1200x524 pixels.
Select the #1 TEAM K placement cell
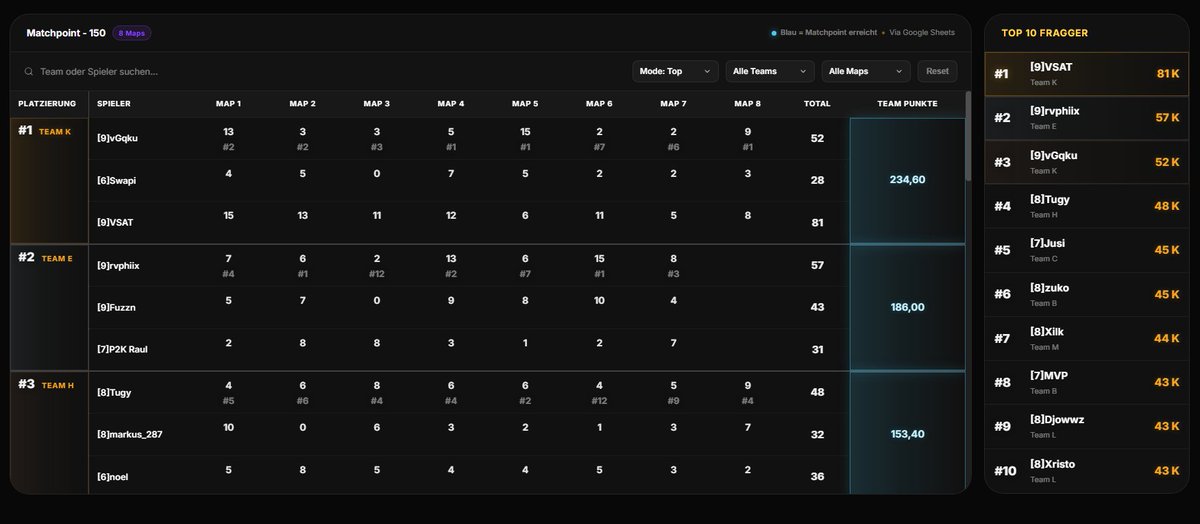tap(49, 180)
